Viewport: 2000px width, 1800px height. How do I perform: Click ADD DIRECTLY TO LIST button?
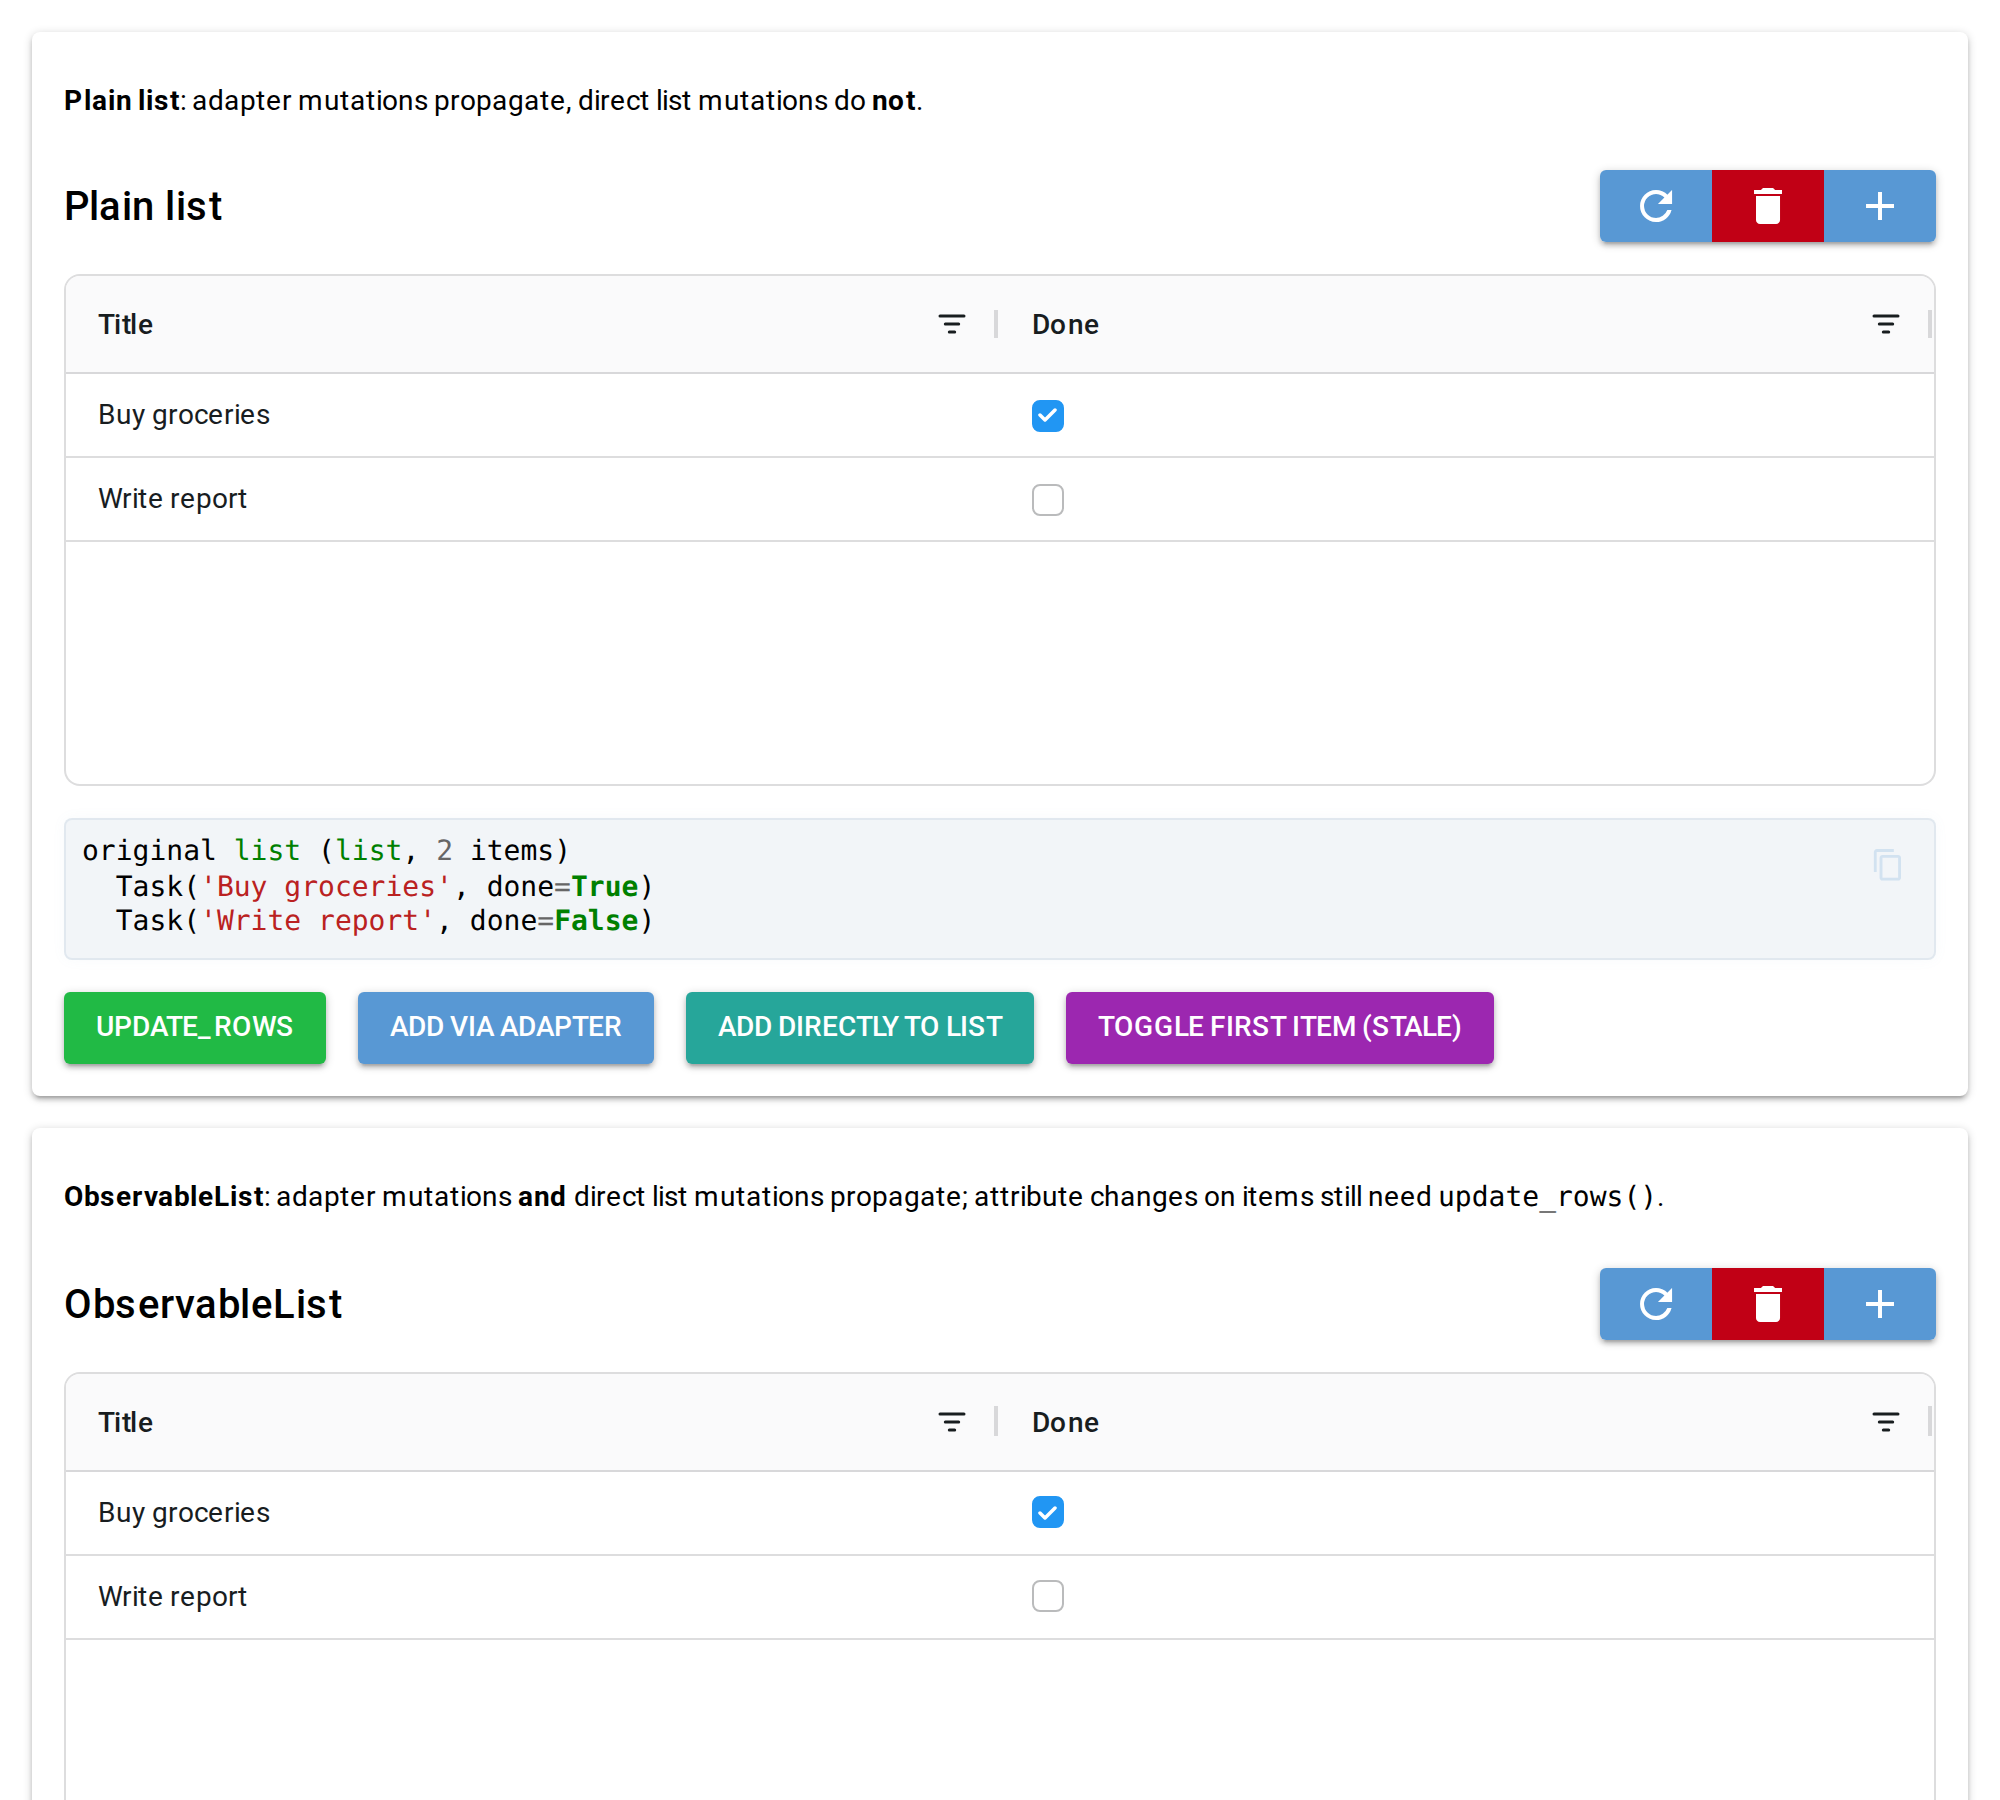pyautogui.click(x=860, y=1027)
